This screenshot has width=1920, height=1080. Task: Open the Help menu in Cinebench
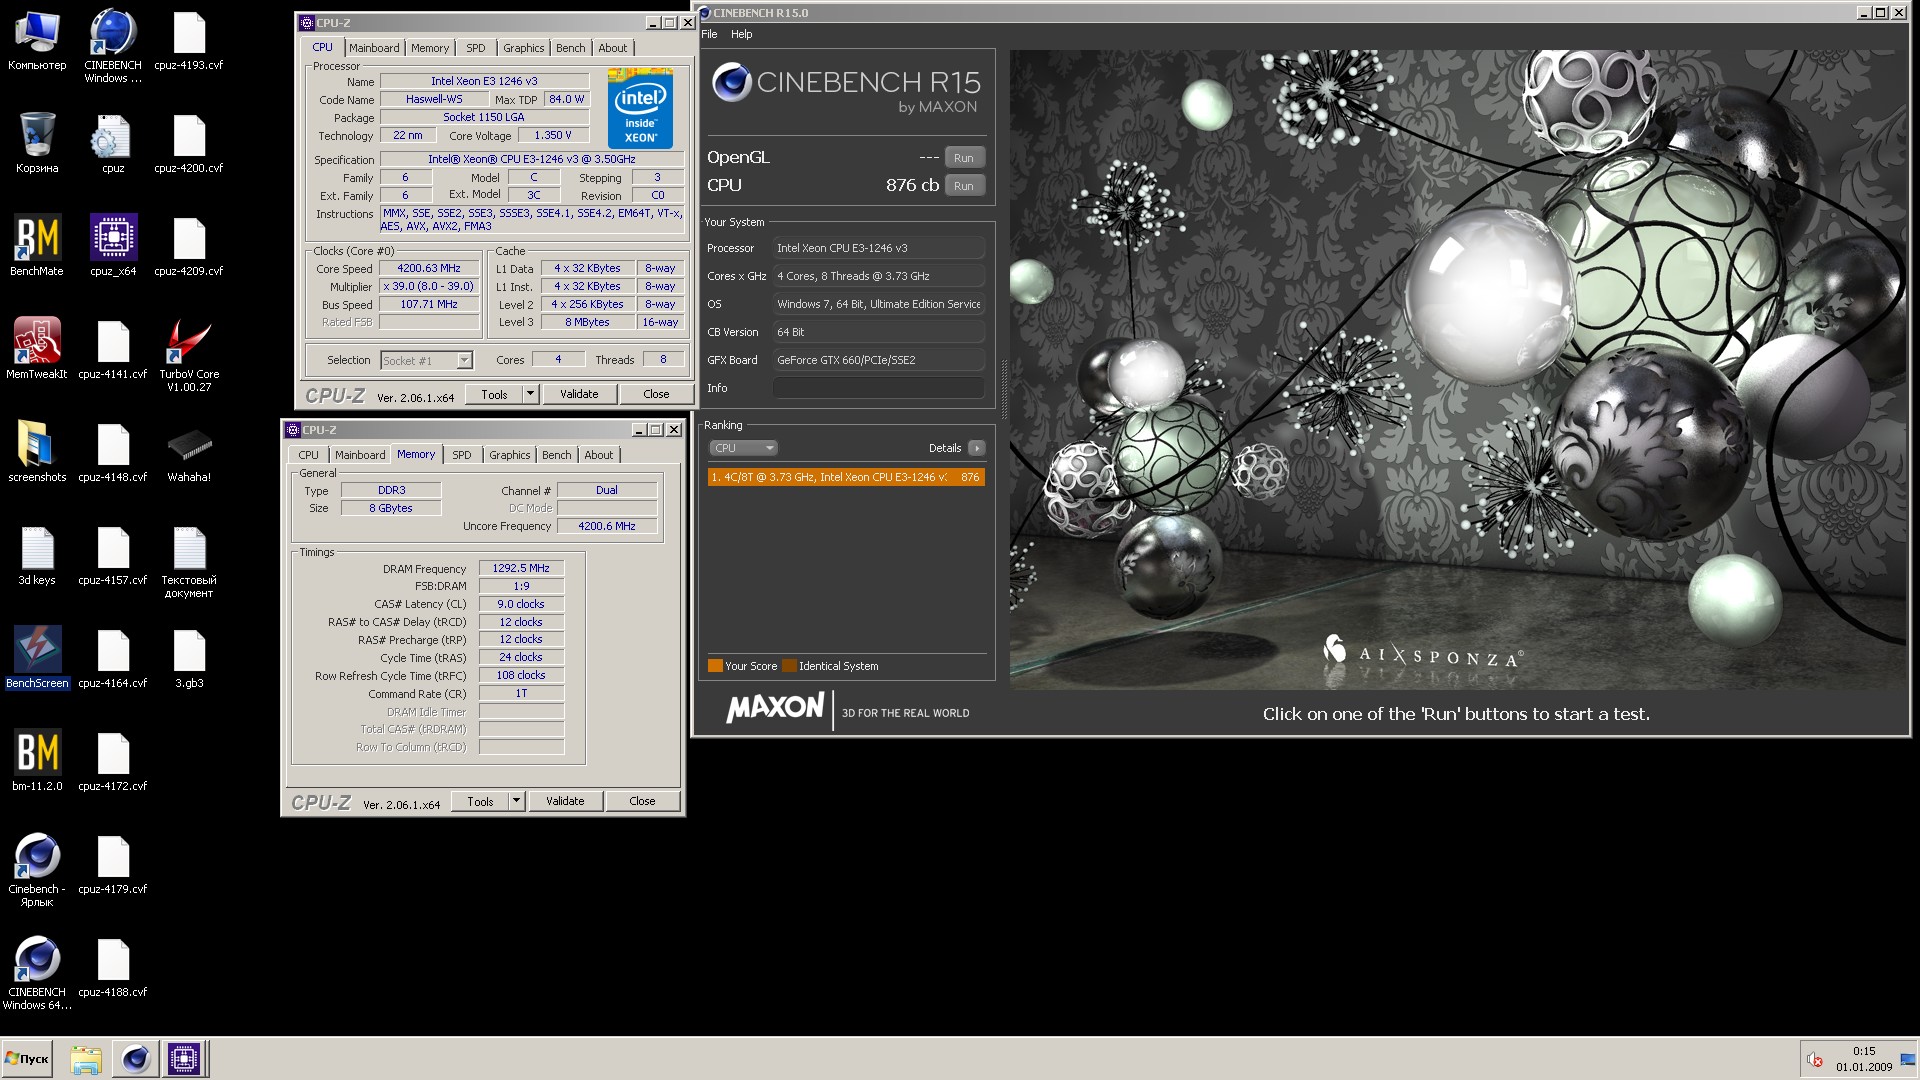741,34
